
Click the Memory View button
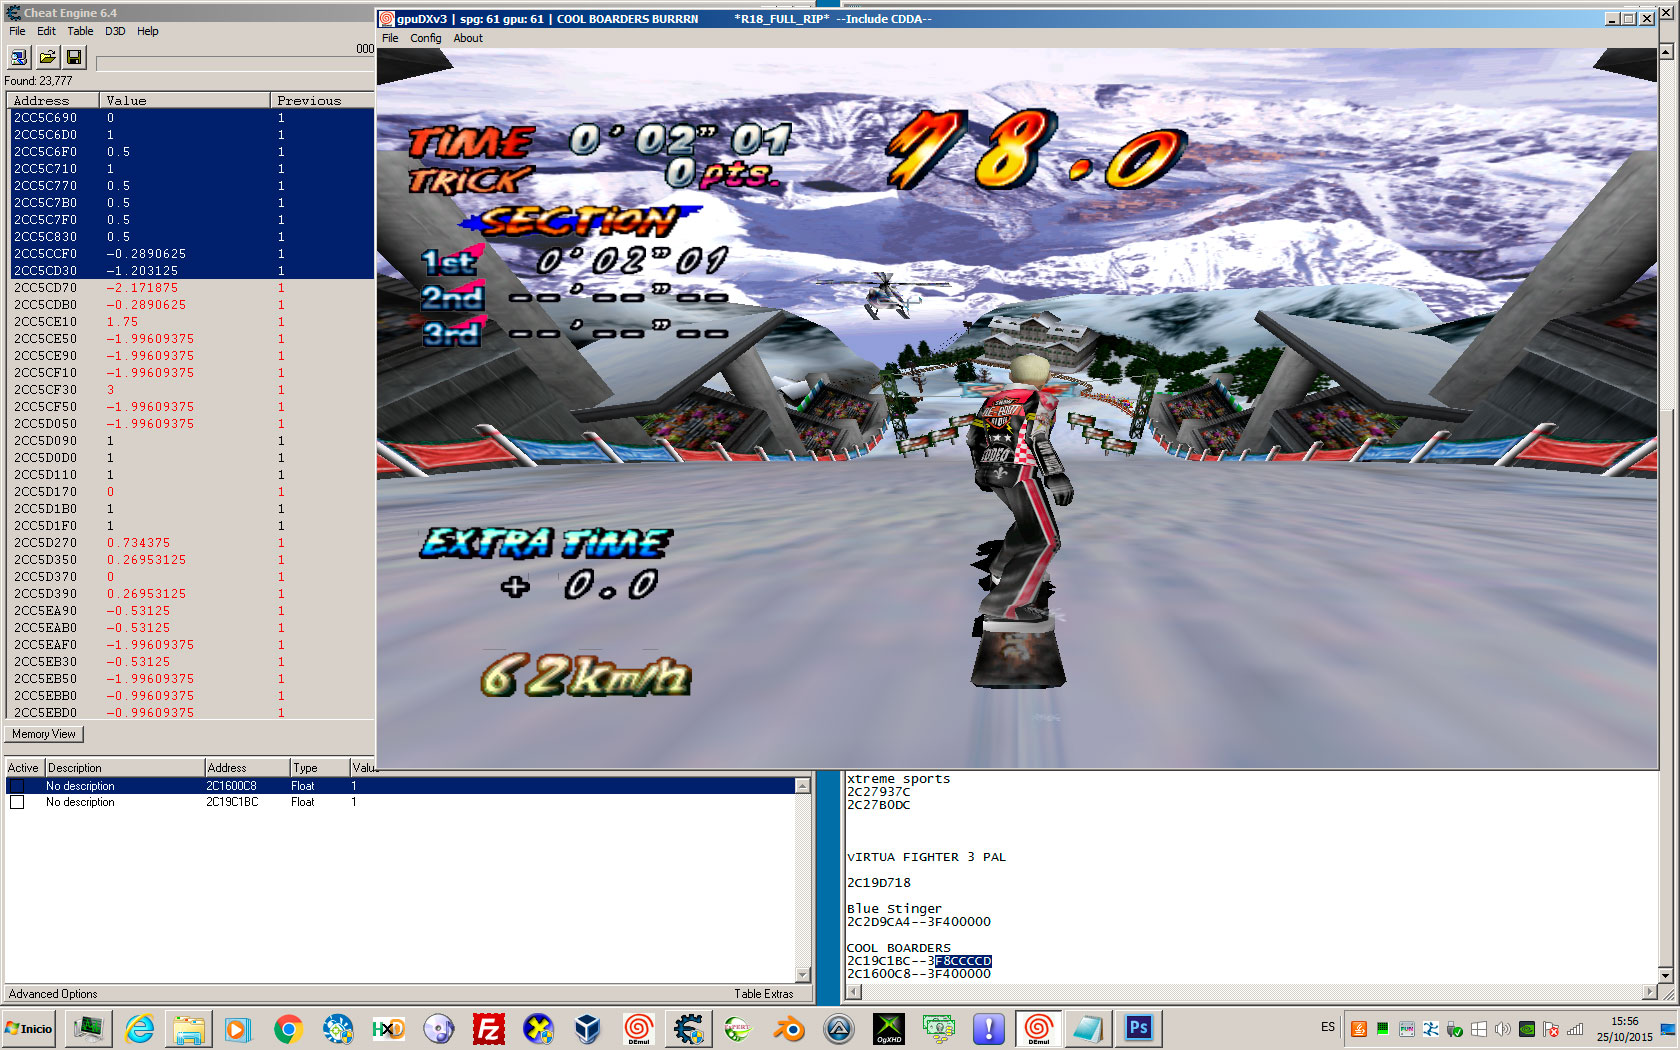(44, 734)
